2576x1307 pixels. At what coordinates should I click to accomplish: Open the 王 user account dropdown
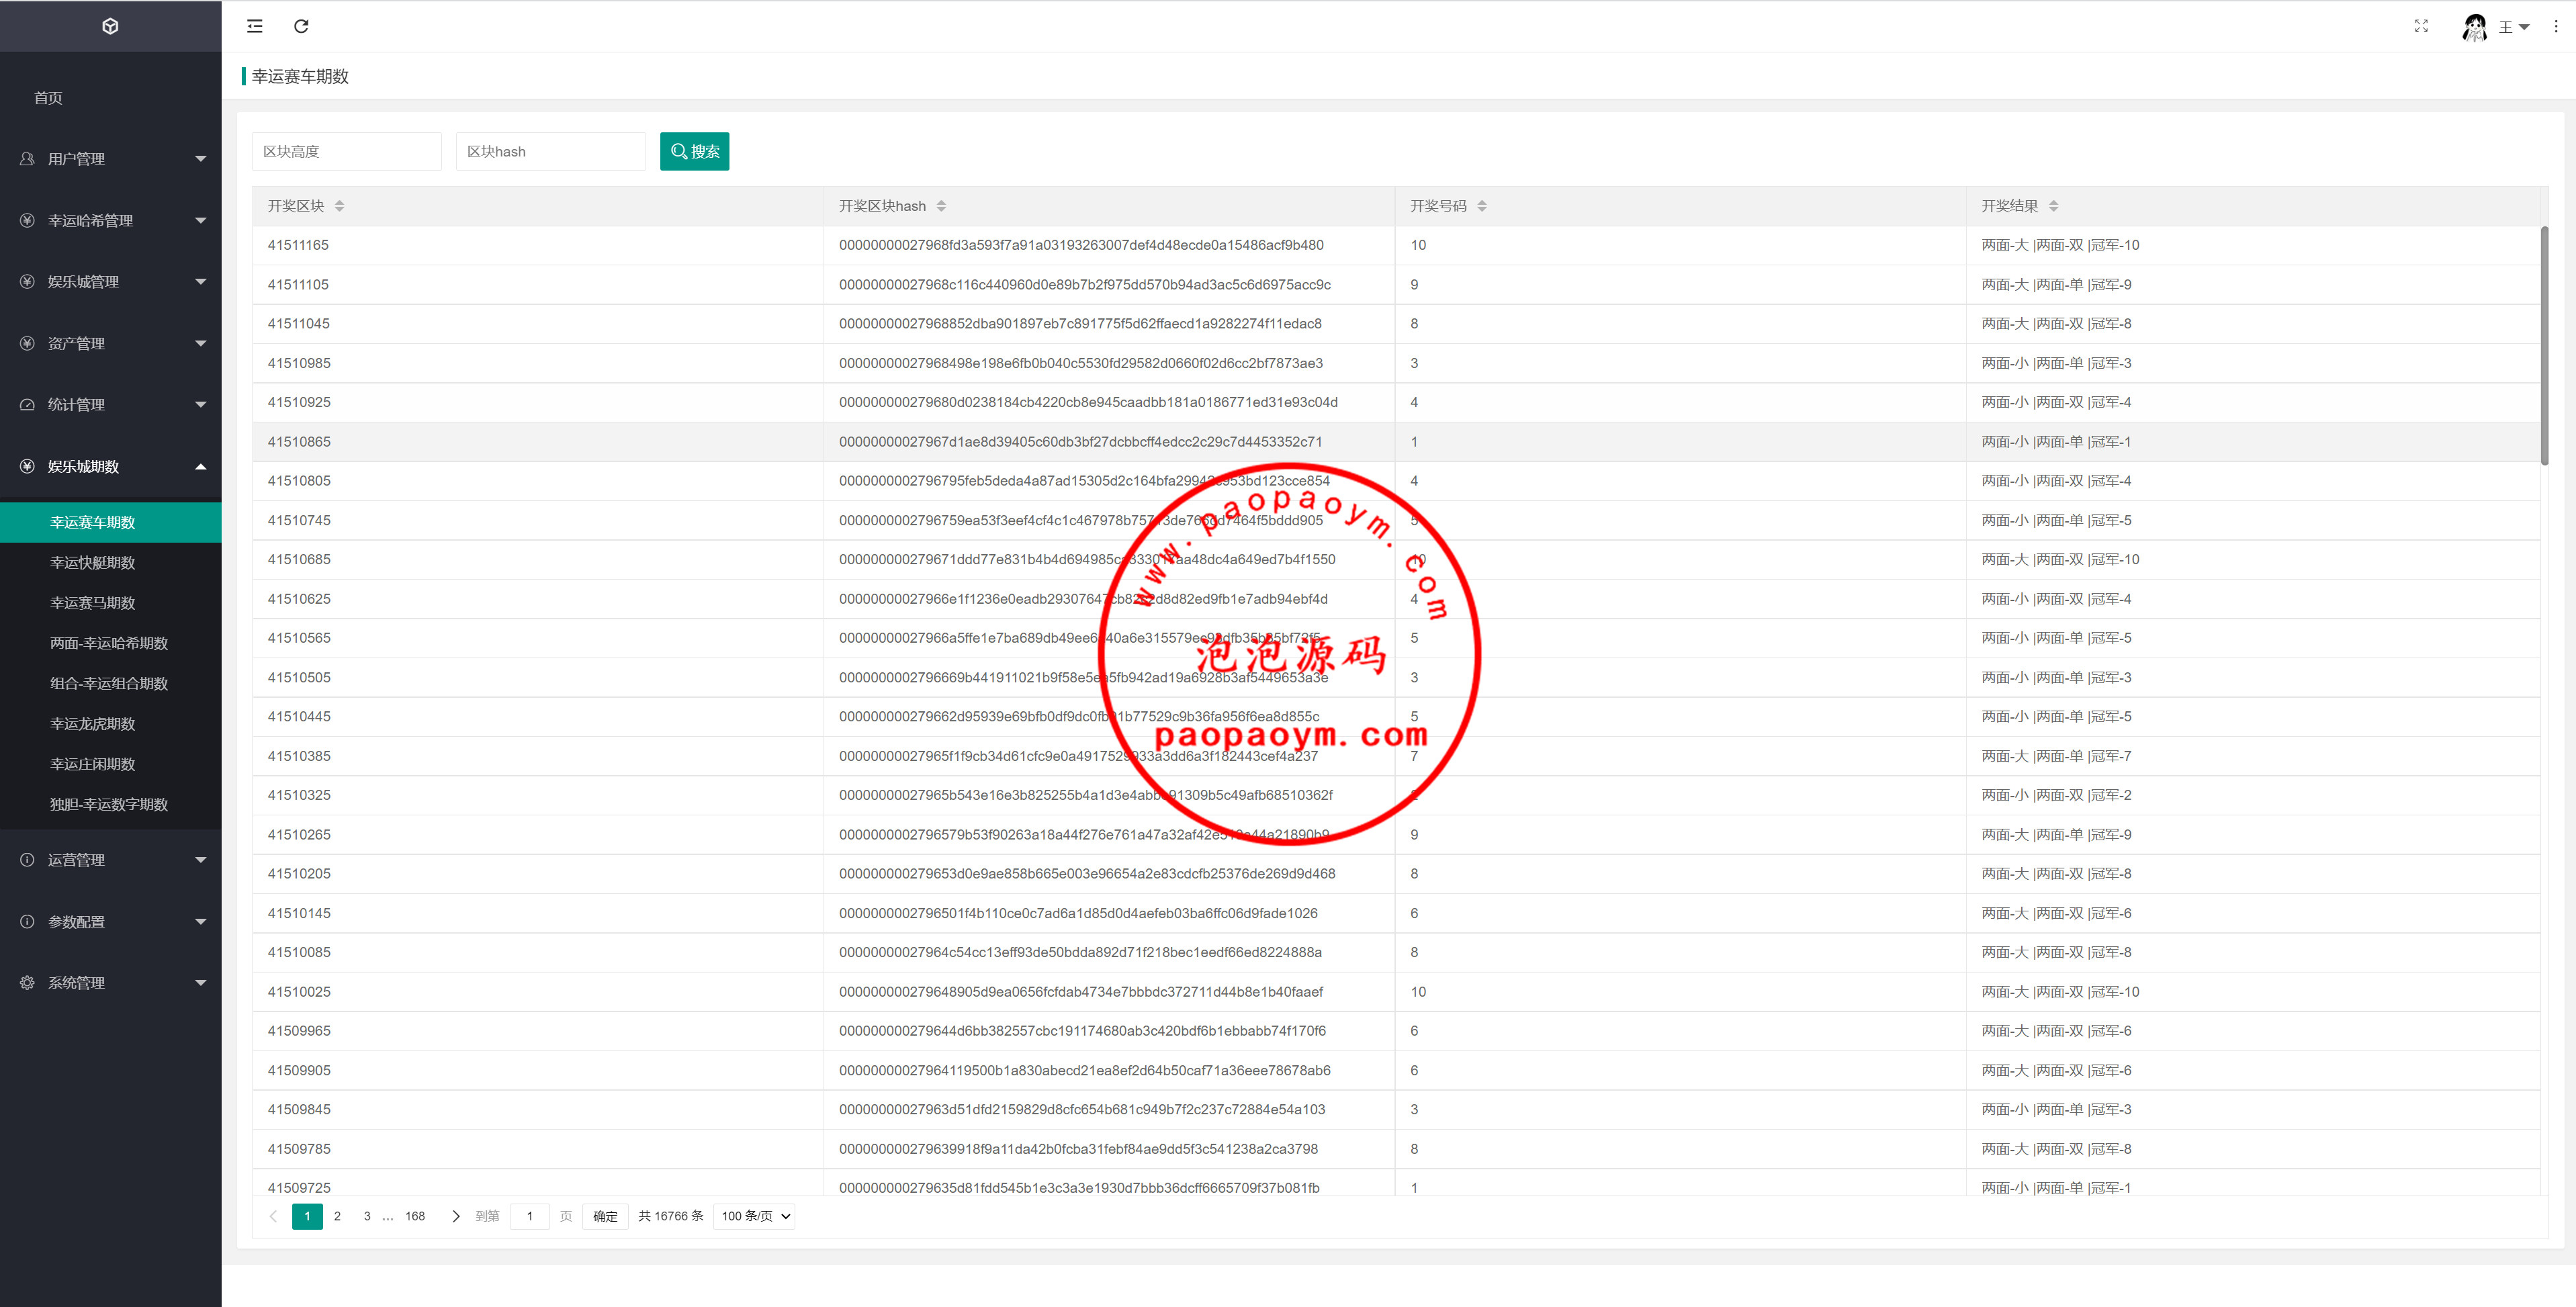(x=2514, y=27)
